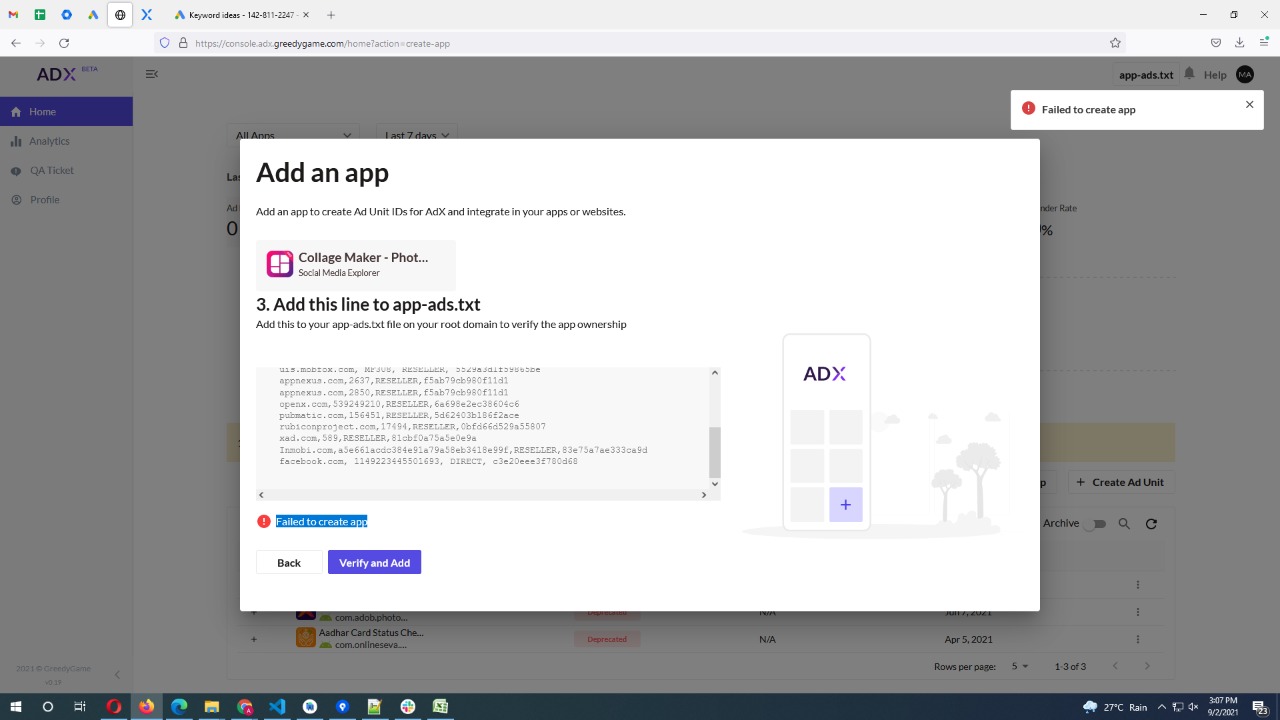Click inside the app-ads.txt code box
Screen dimensions: 1280x720
[482, 427]
